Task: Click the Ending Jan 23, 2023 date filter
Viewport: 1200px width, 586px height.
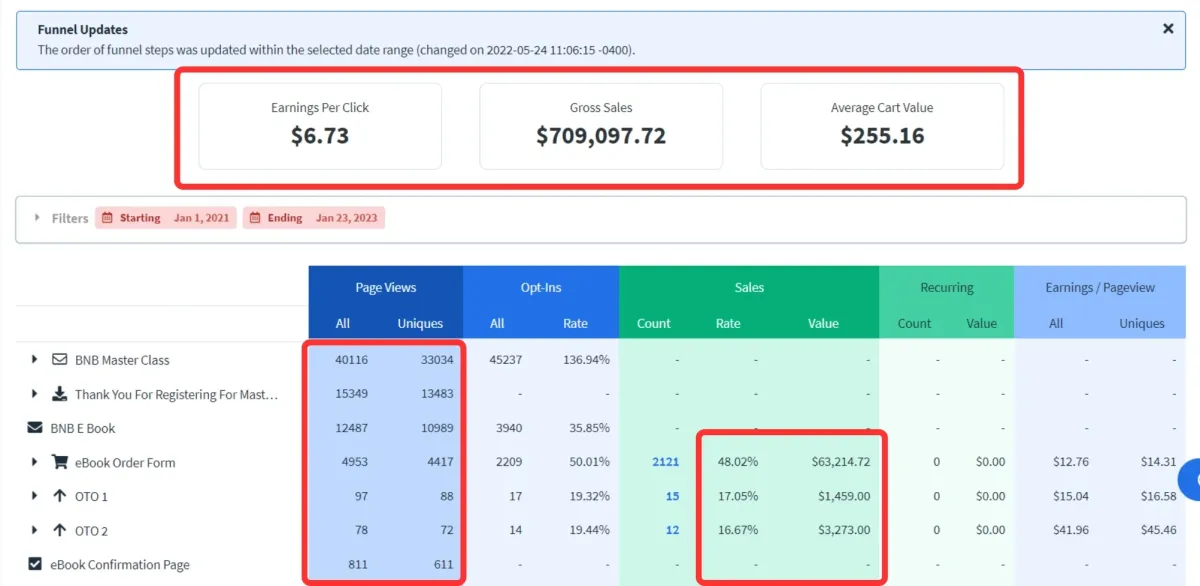Action: (314, 218)
